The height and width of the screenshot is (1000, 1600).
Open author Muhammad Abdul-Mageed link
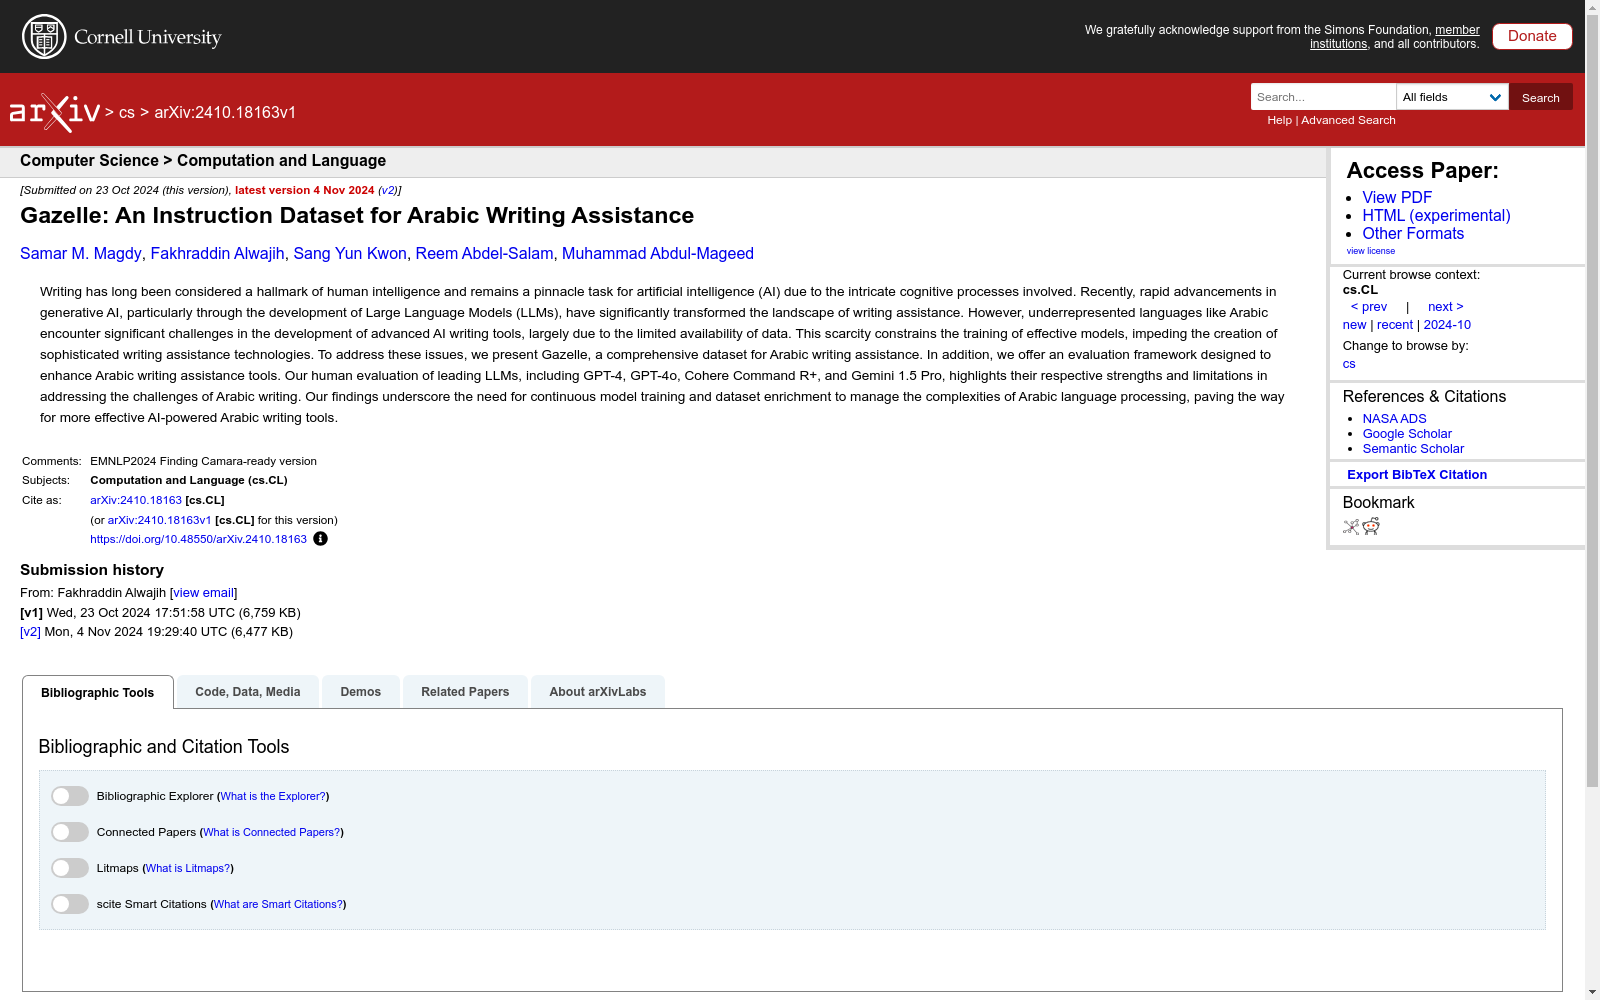tap(658, 254)
